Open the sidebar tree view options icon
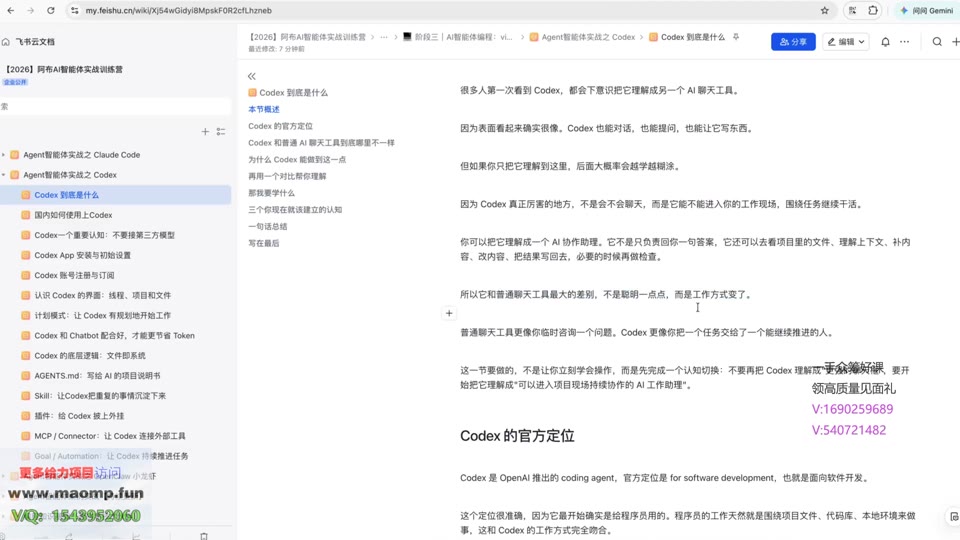 point(221,132)
